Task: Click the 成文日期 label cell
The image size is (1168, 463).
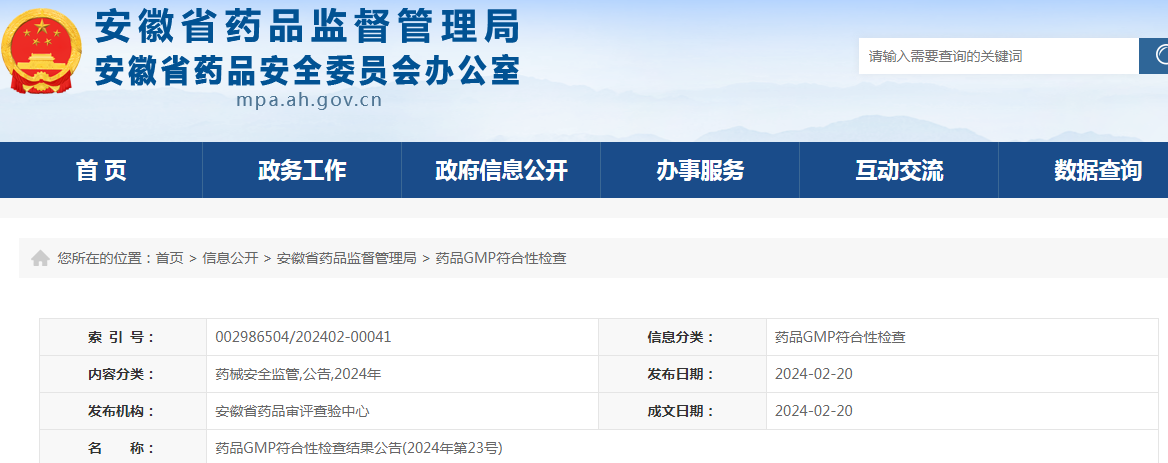Action: click(x=682, y=411)
